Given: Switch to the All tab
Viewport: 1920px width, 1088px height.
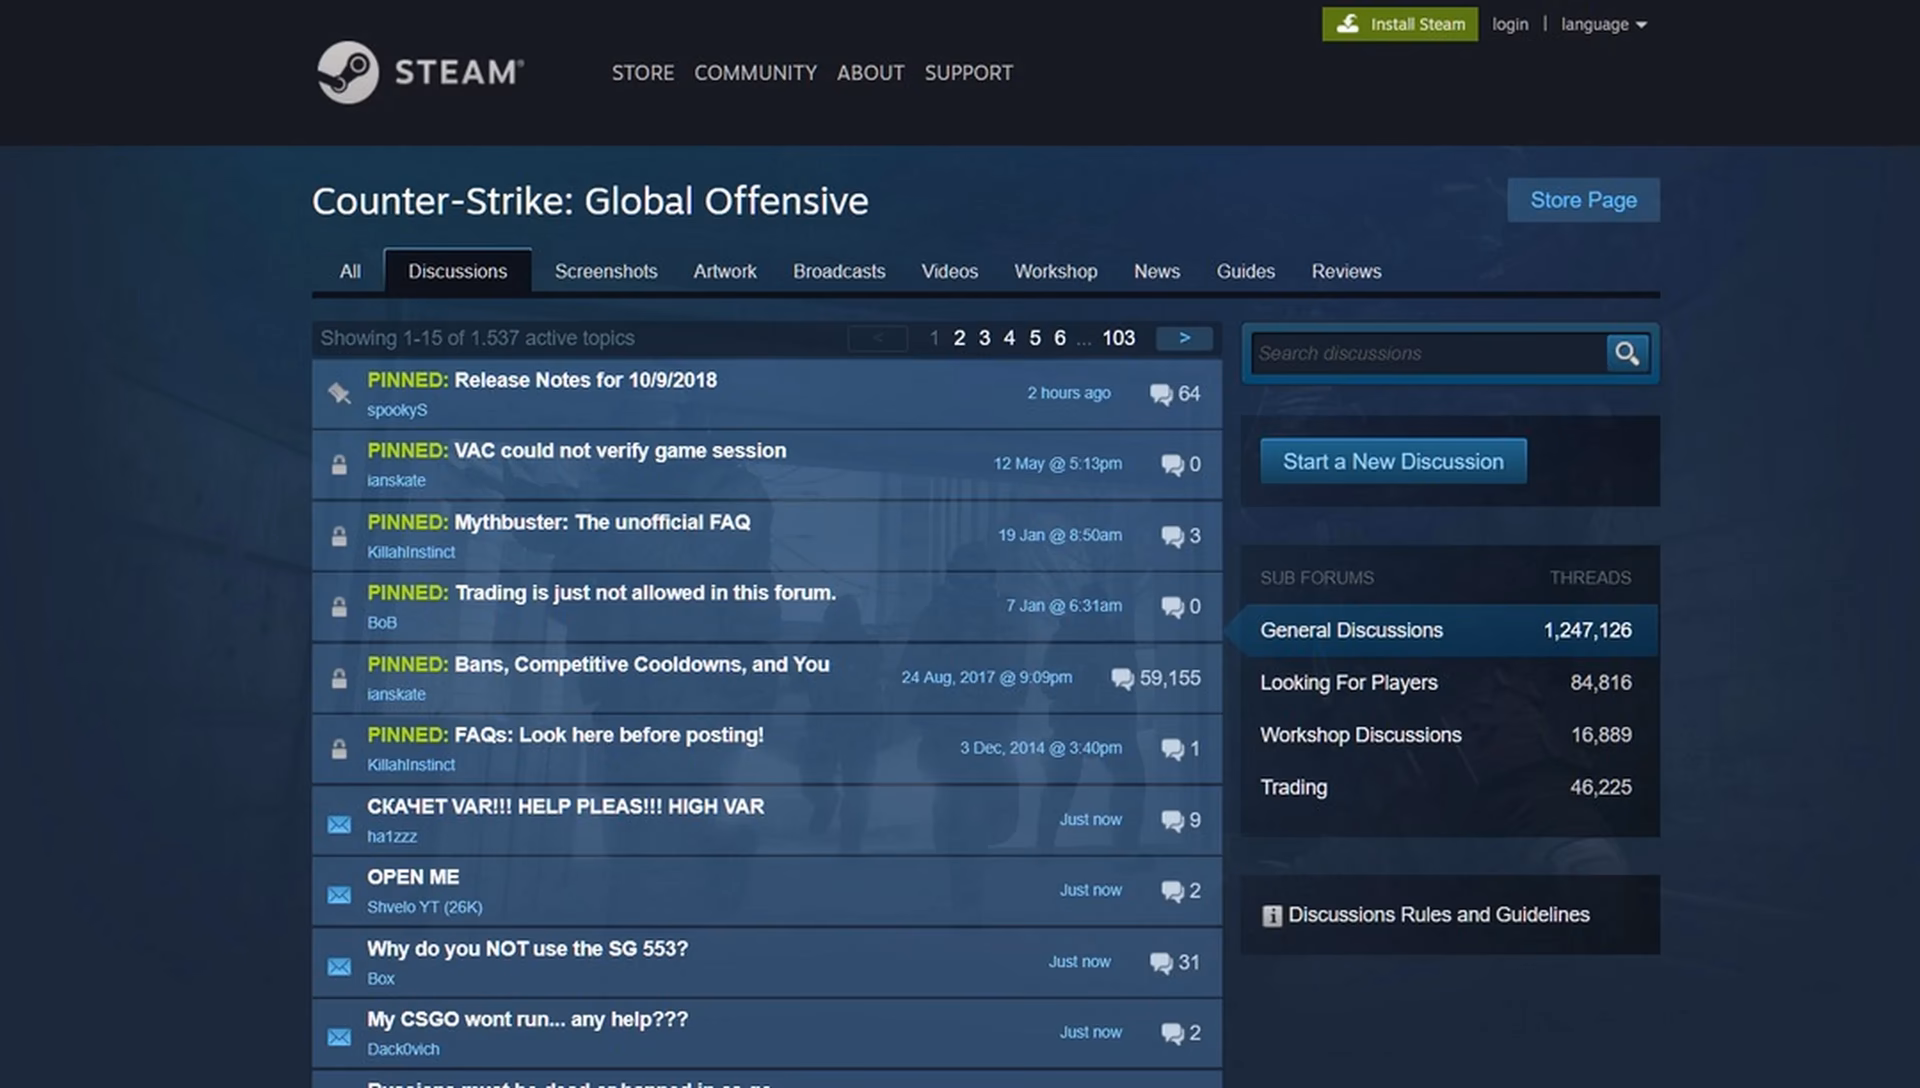Looking at the screenshot, I should (x=350, y=271).
